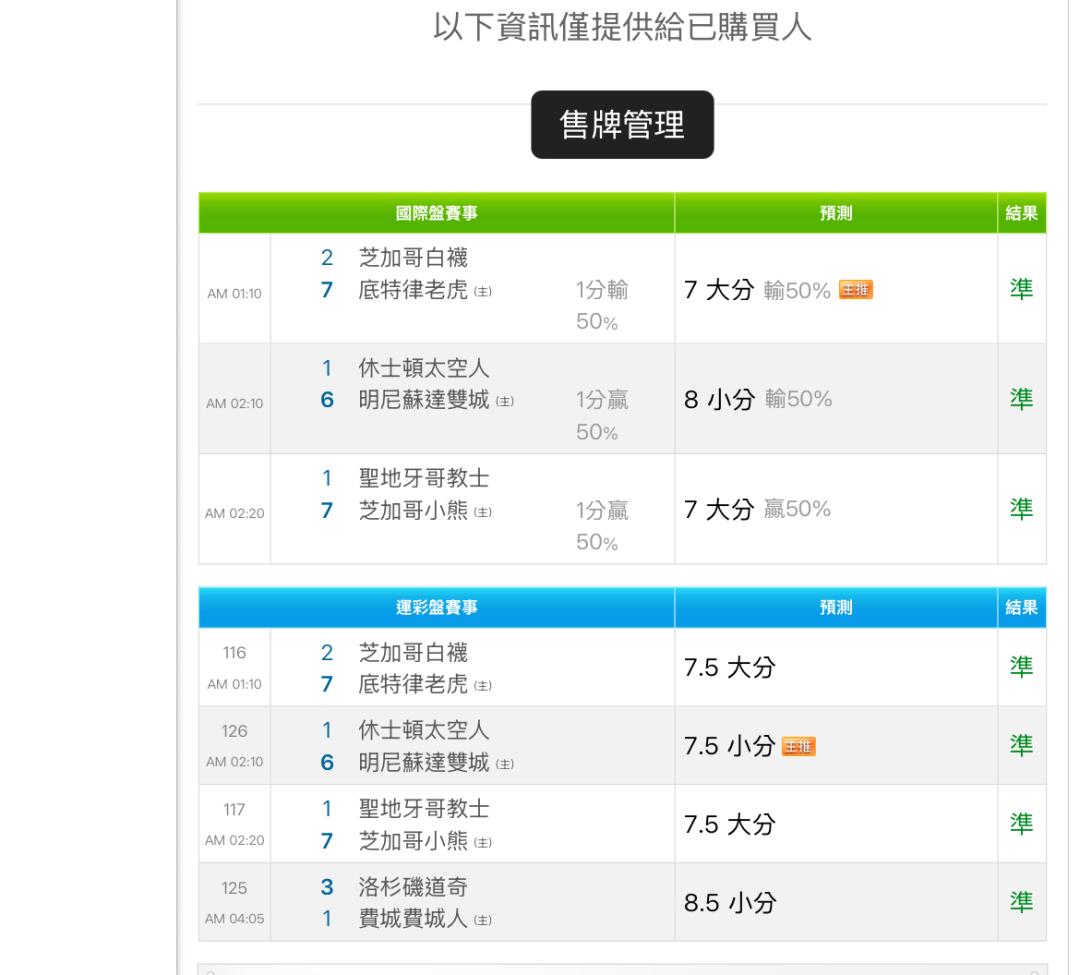
Task: Click the 準 result for international 聖地牙哥教士 game
Action: click(1021, 509)
